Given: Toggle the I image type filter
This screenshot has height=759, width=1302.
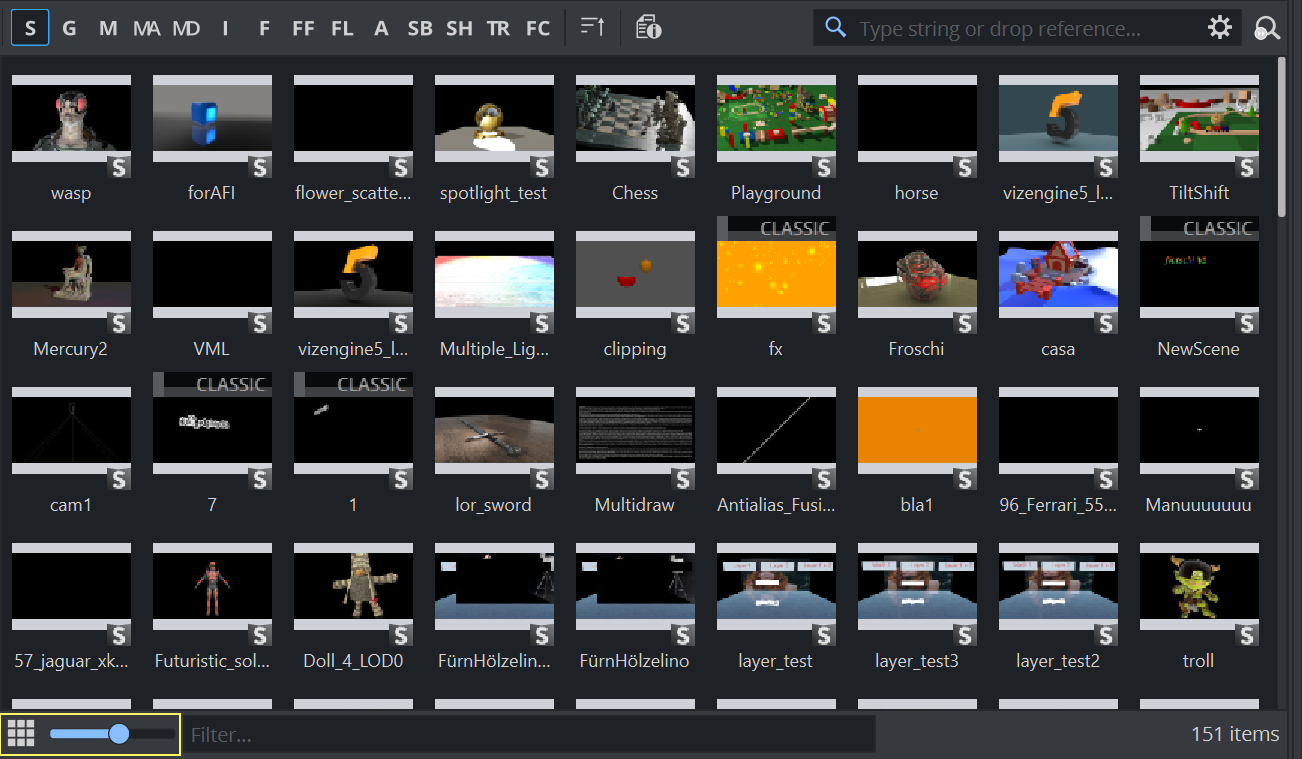Looking at the screenshot, I should (225, 28).
